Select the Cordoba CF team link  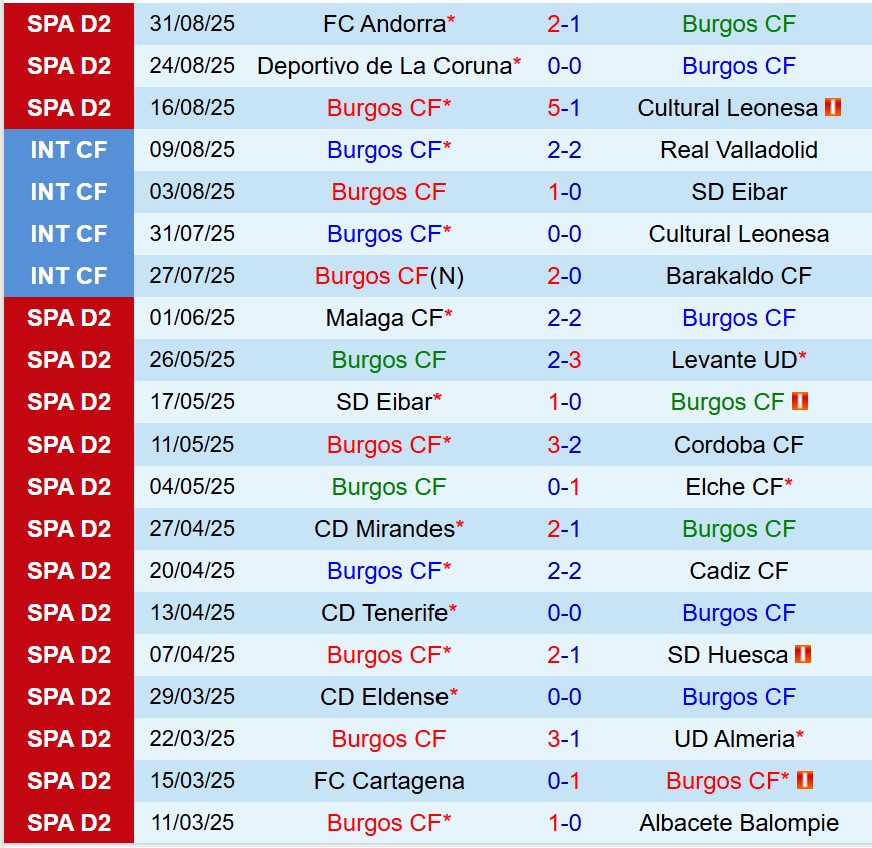739,444
